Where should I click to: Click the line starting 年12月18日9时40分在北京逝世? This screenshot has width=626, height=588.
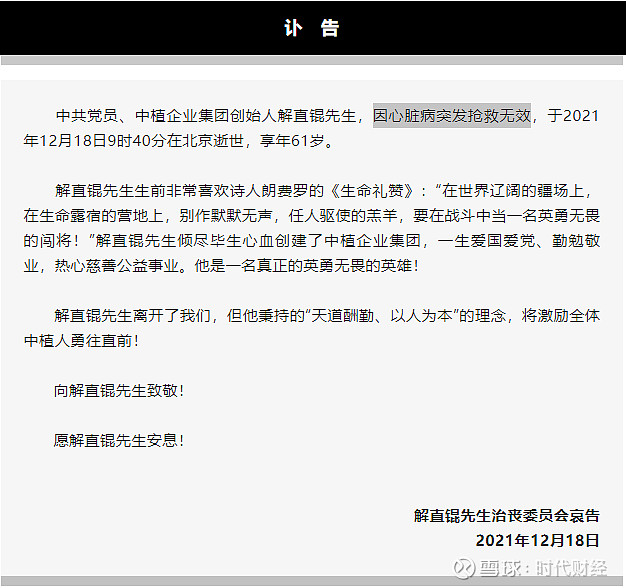[178, 141]
